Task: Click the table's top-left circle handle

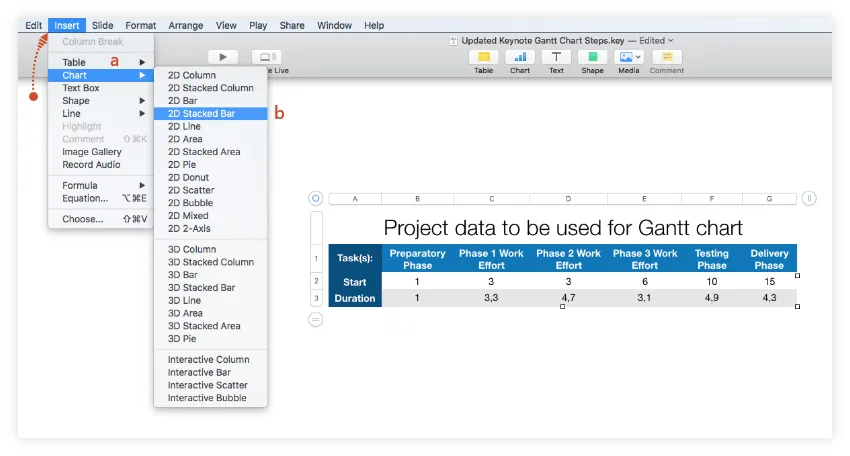Action: tap(316, 199)
